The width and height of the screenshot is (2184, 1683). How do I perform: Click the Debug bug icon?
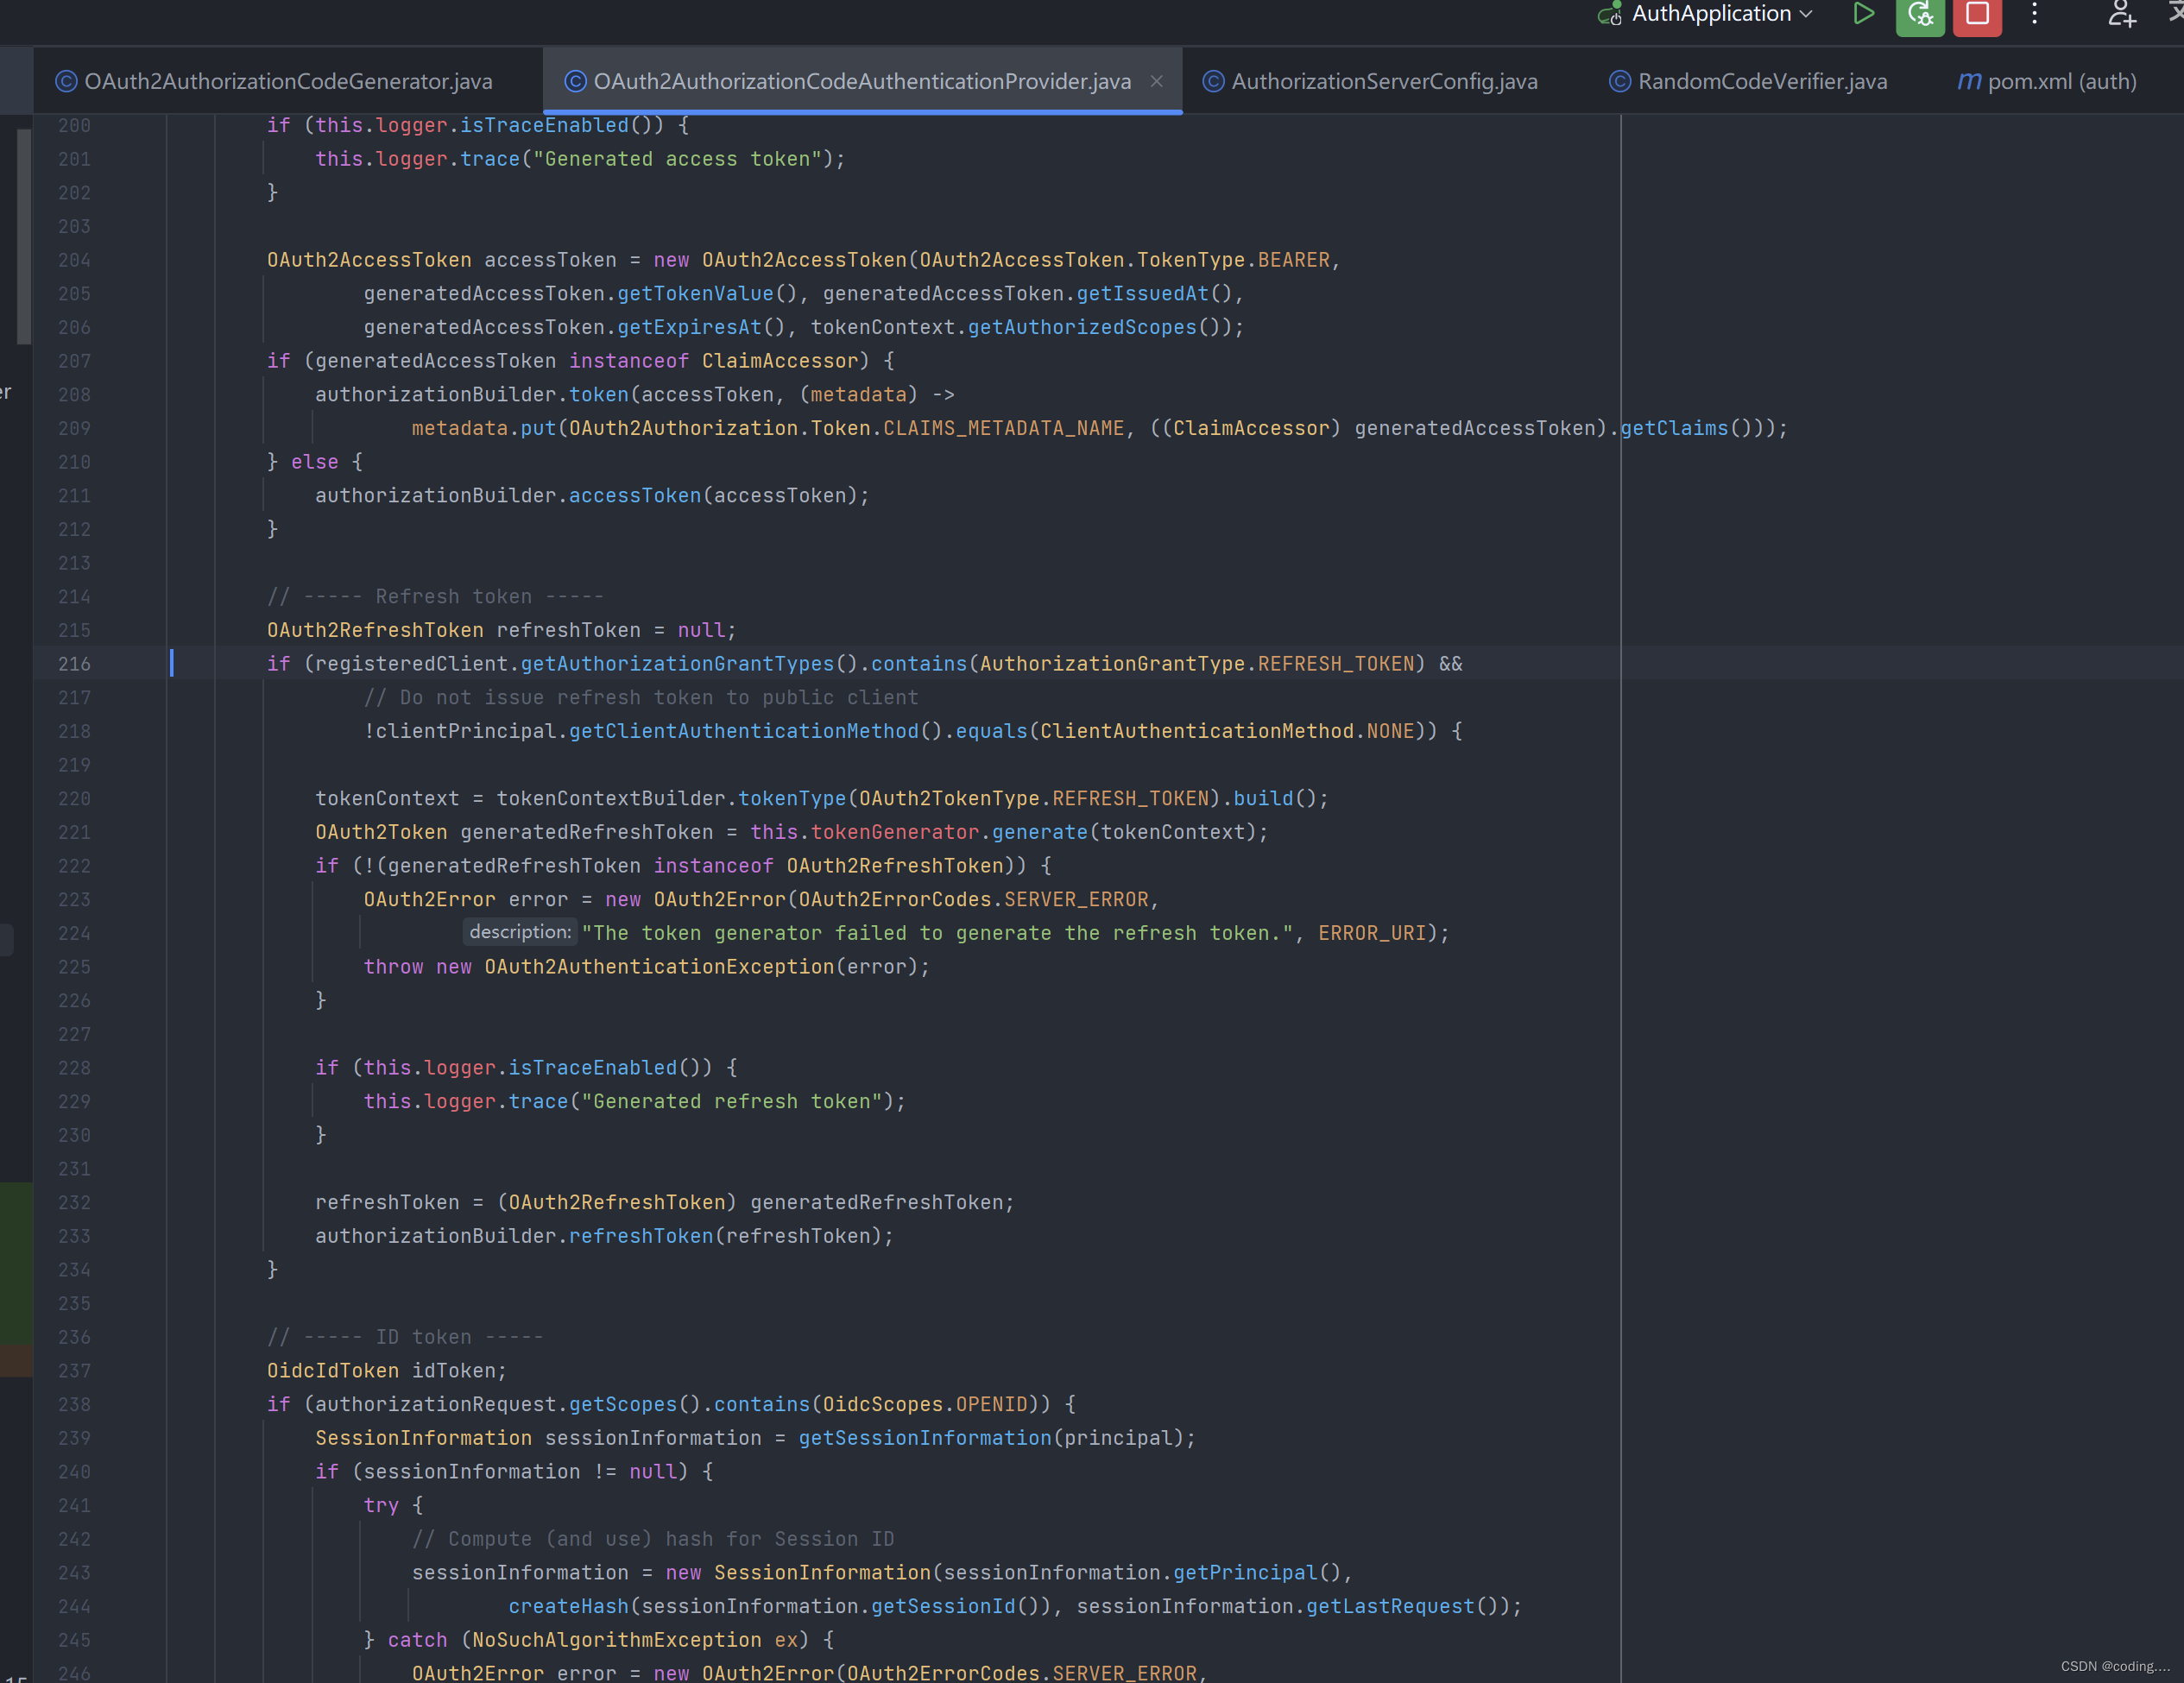1920,14
